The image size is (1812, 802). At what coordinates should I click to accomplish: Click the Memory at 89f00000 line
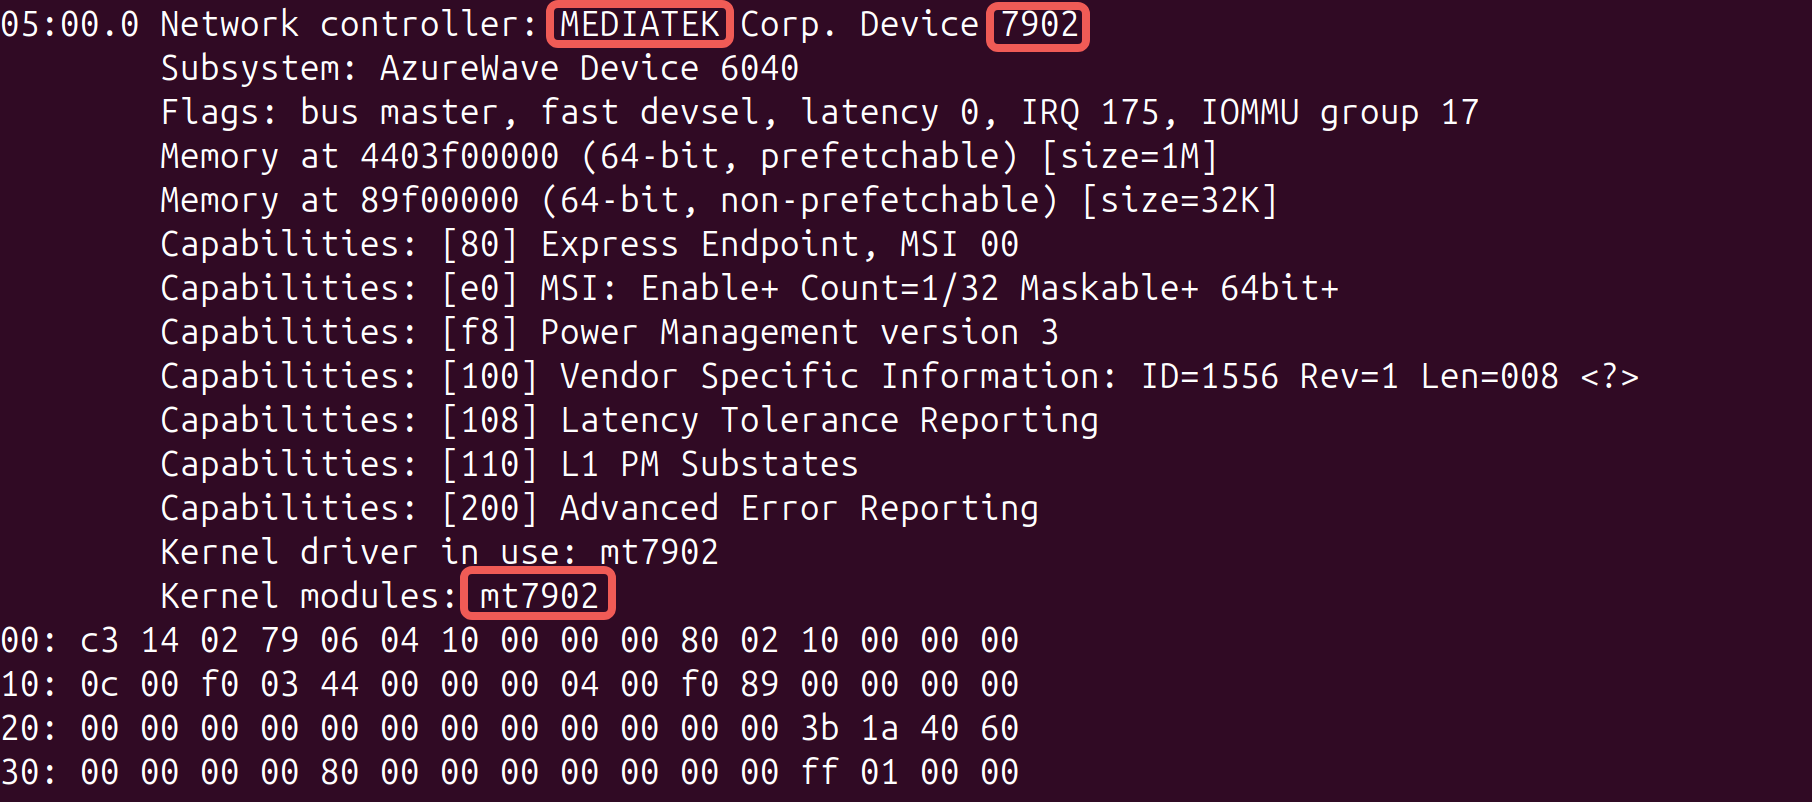pos(720,200)
